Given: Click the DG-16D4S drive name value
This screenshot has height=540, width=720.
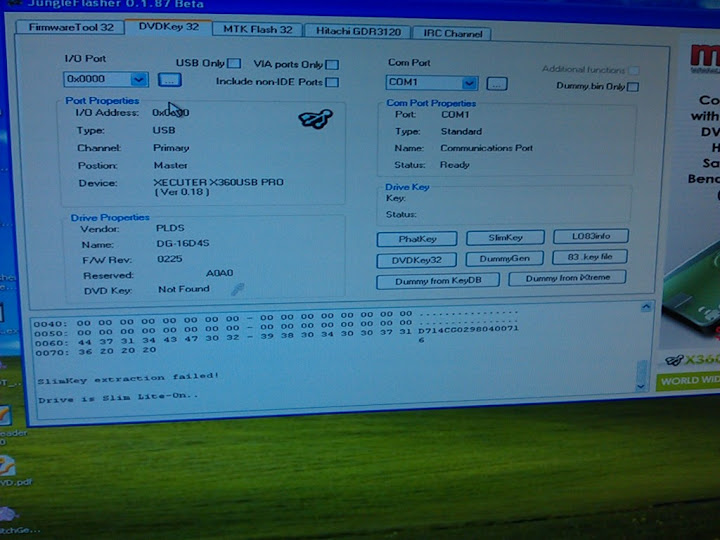Looking at the screenshot, I should click(183, 243).
